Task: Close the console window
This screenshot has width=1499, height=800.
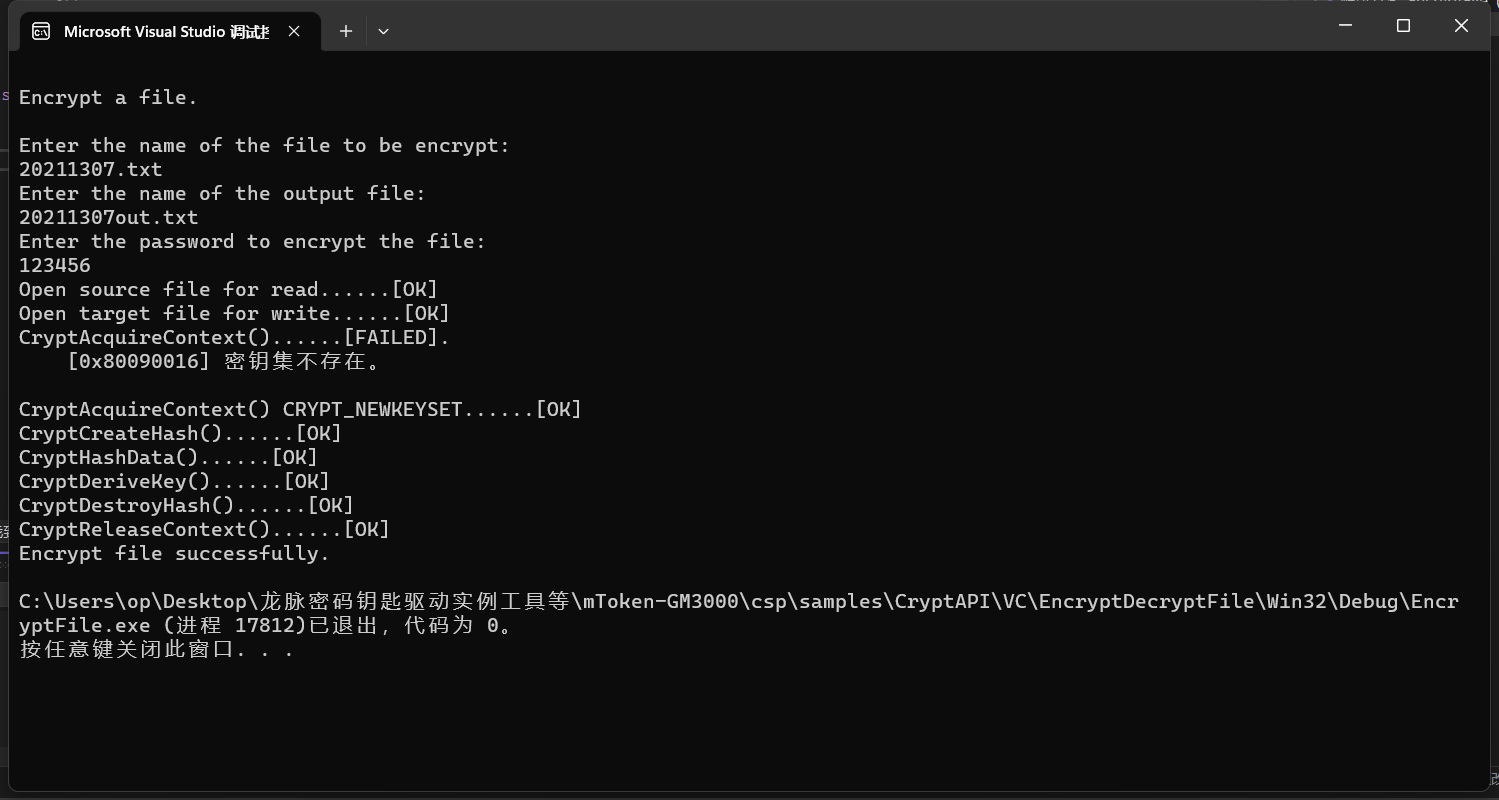Action: pyautogui.click(x=1461, y=26)
